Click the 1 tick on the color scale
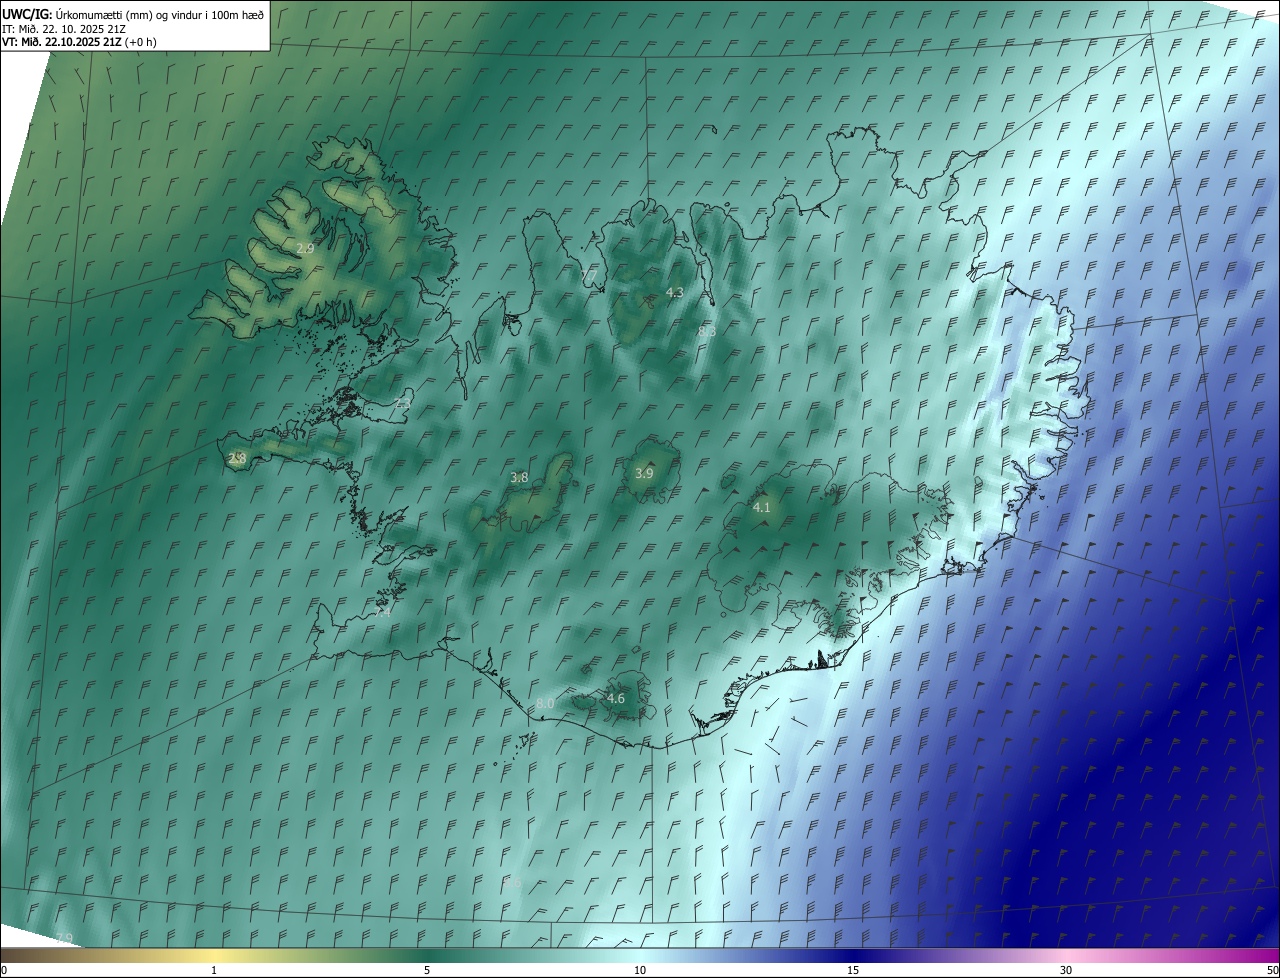Viewport: 1280px width, 978px height. click(x=214, y=970)
